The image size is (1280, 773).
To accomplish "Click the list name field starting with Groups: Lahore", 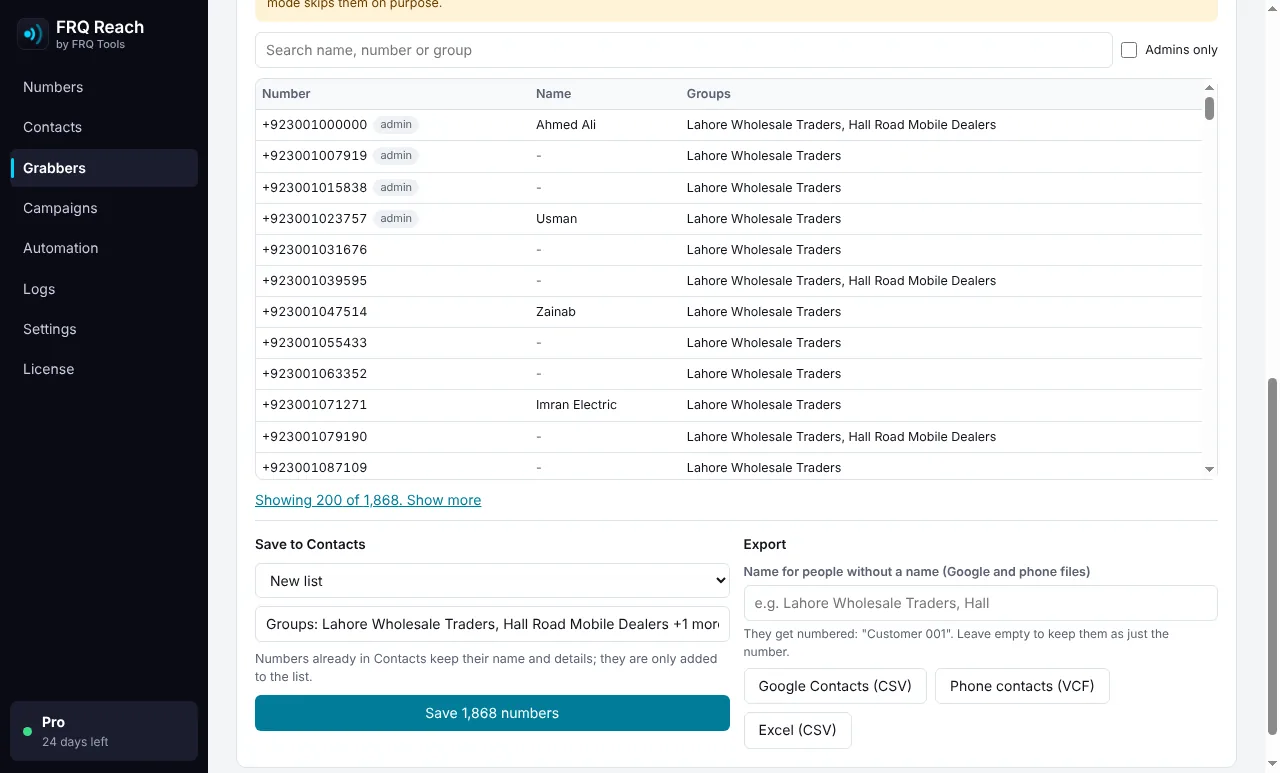I will click(492, 624).
